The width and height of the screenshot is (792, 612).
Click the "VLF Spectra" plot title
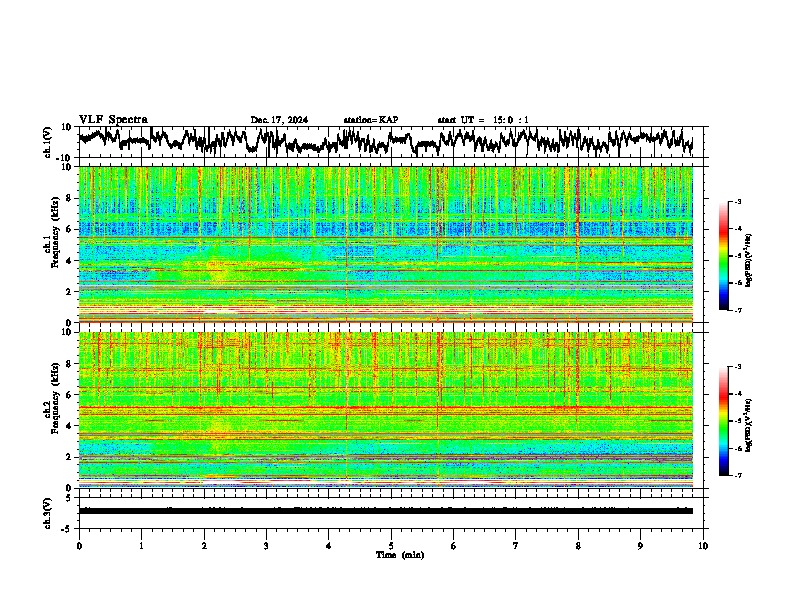point(113,120)
